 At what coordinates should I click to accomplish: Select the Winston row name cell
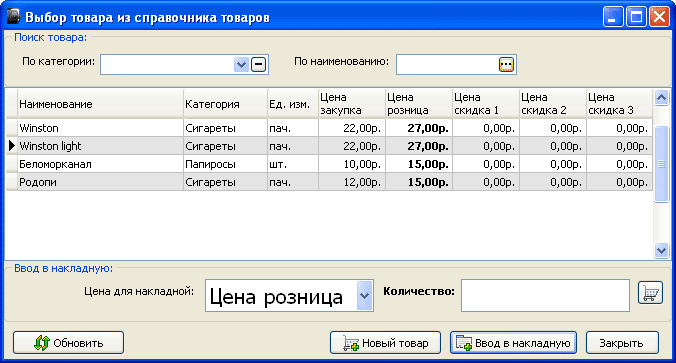pyautogui.click(x=100, y=128)
